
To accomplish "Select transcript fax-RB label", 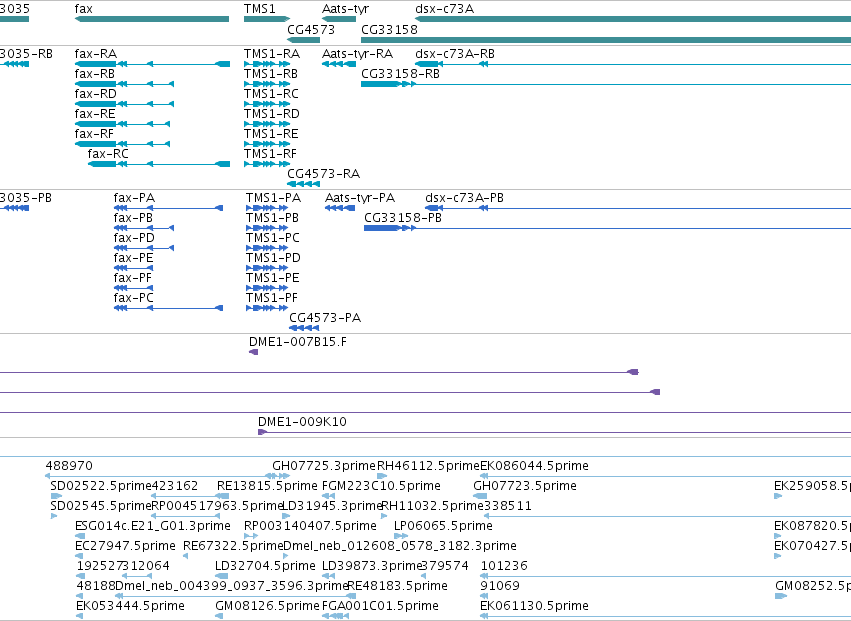I will 95,74.
